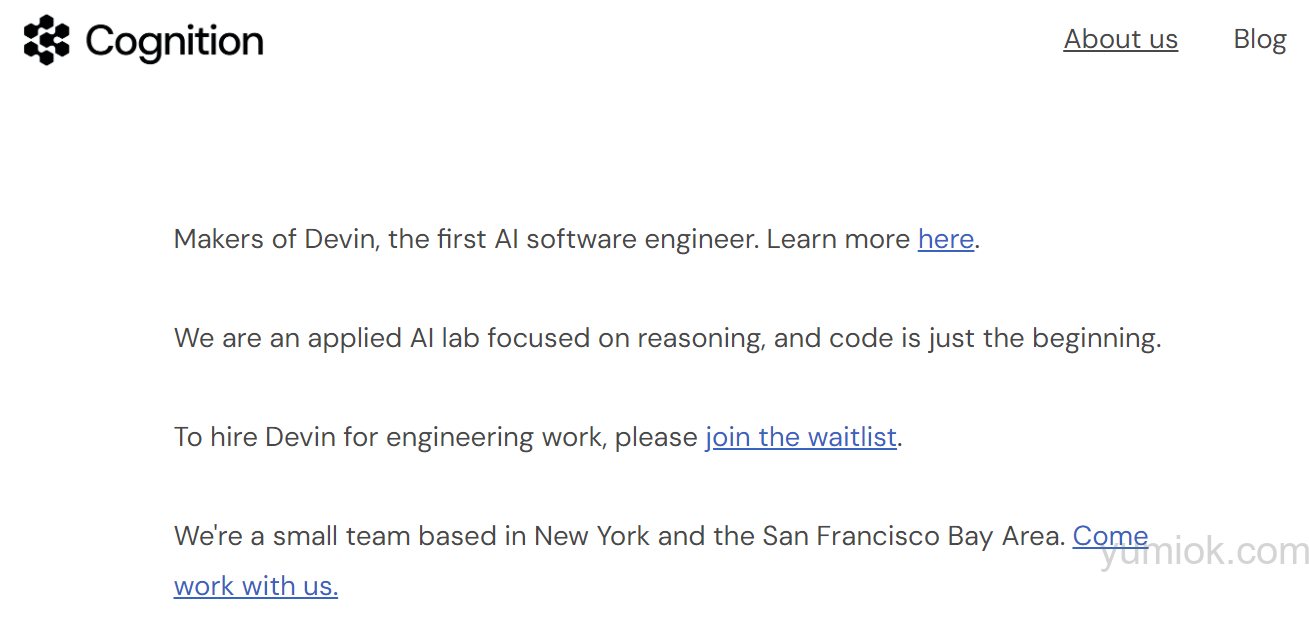Viewport: 1309px width, 622px height.
Task: Click "code is just the beginning" text
Action: tap(995, 338)
